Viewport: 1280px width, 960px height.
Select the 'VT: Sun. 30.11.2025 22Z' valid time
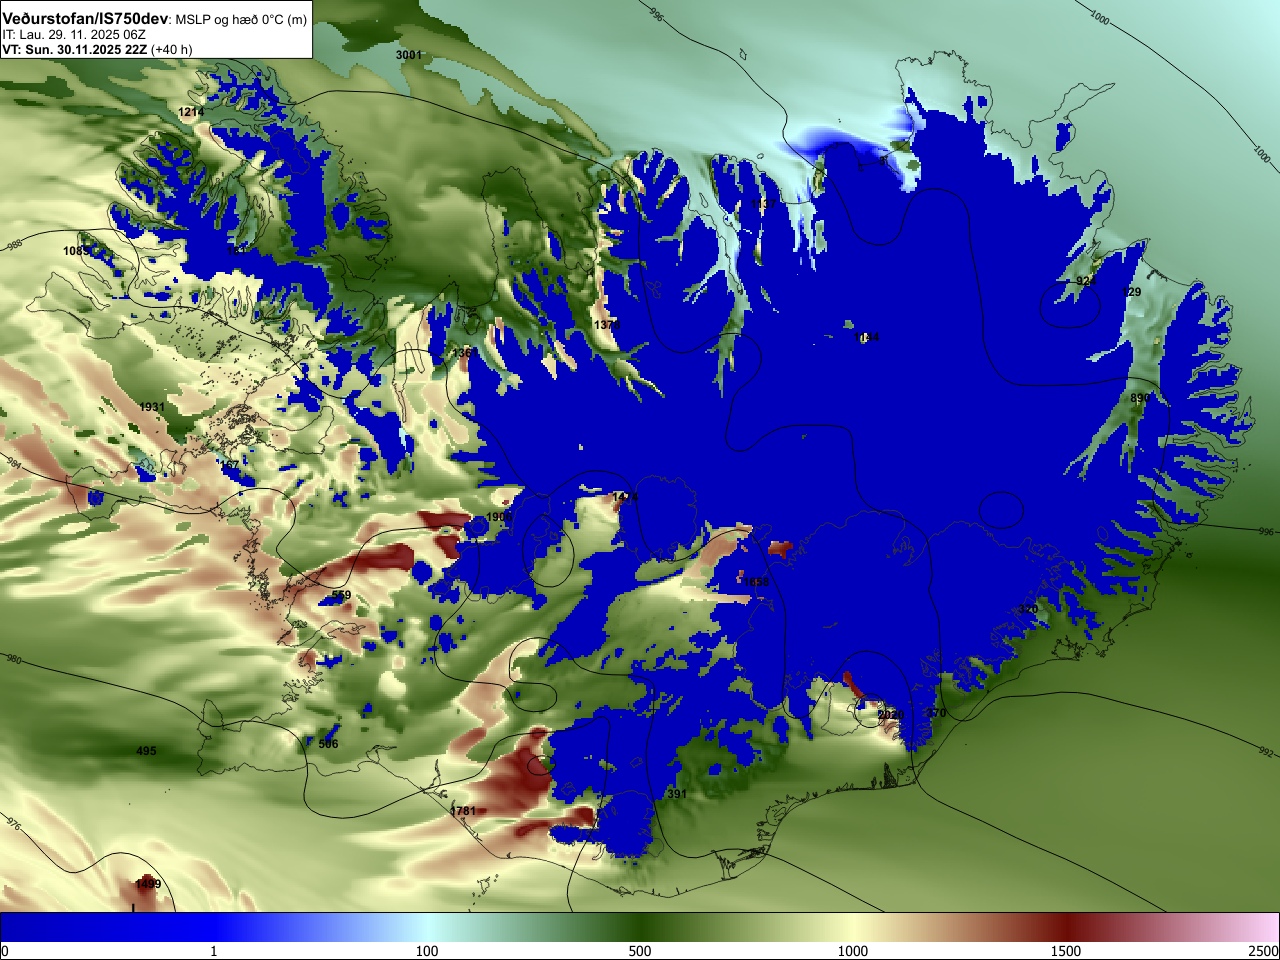click(x=76, y=49)
